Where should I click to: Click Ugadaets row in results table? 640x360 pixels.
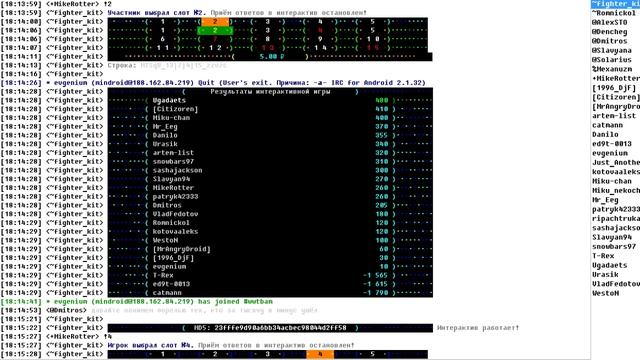[x=270, y=100]
